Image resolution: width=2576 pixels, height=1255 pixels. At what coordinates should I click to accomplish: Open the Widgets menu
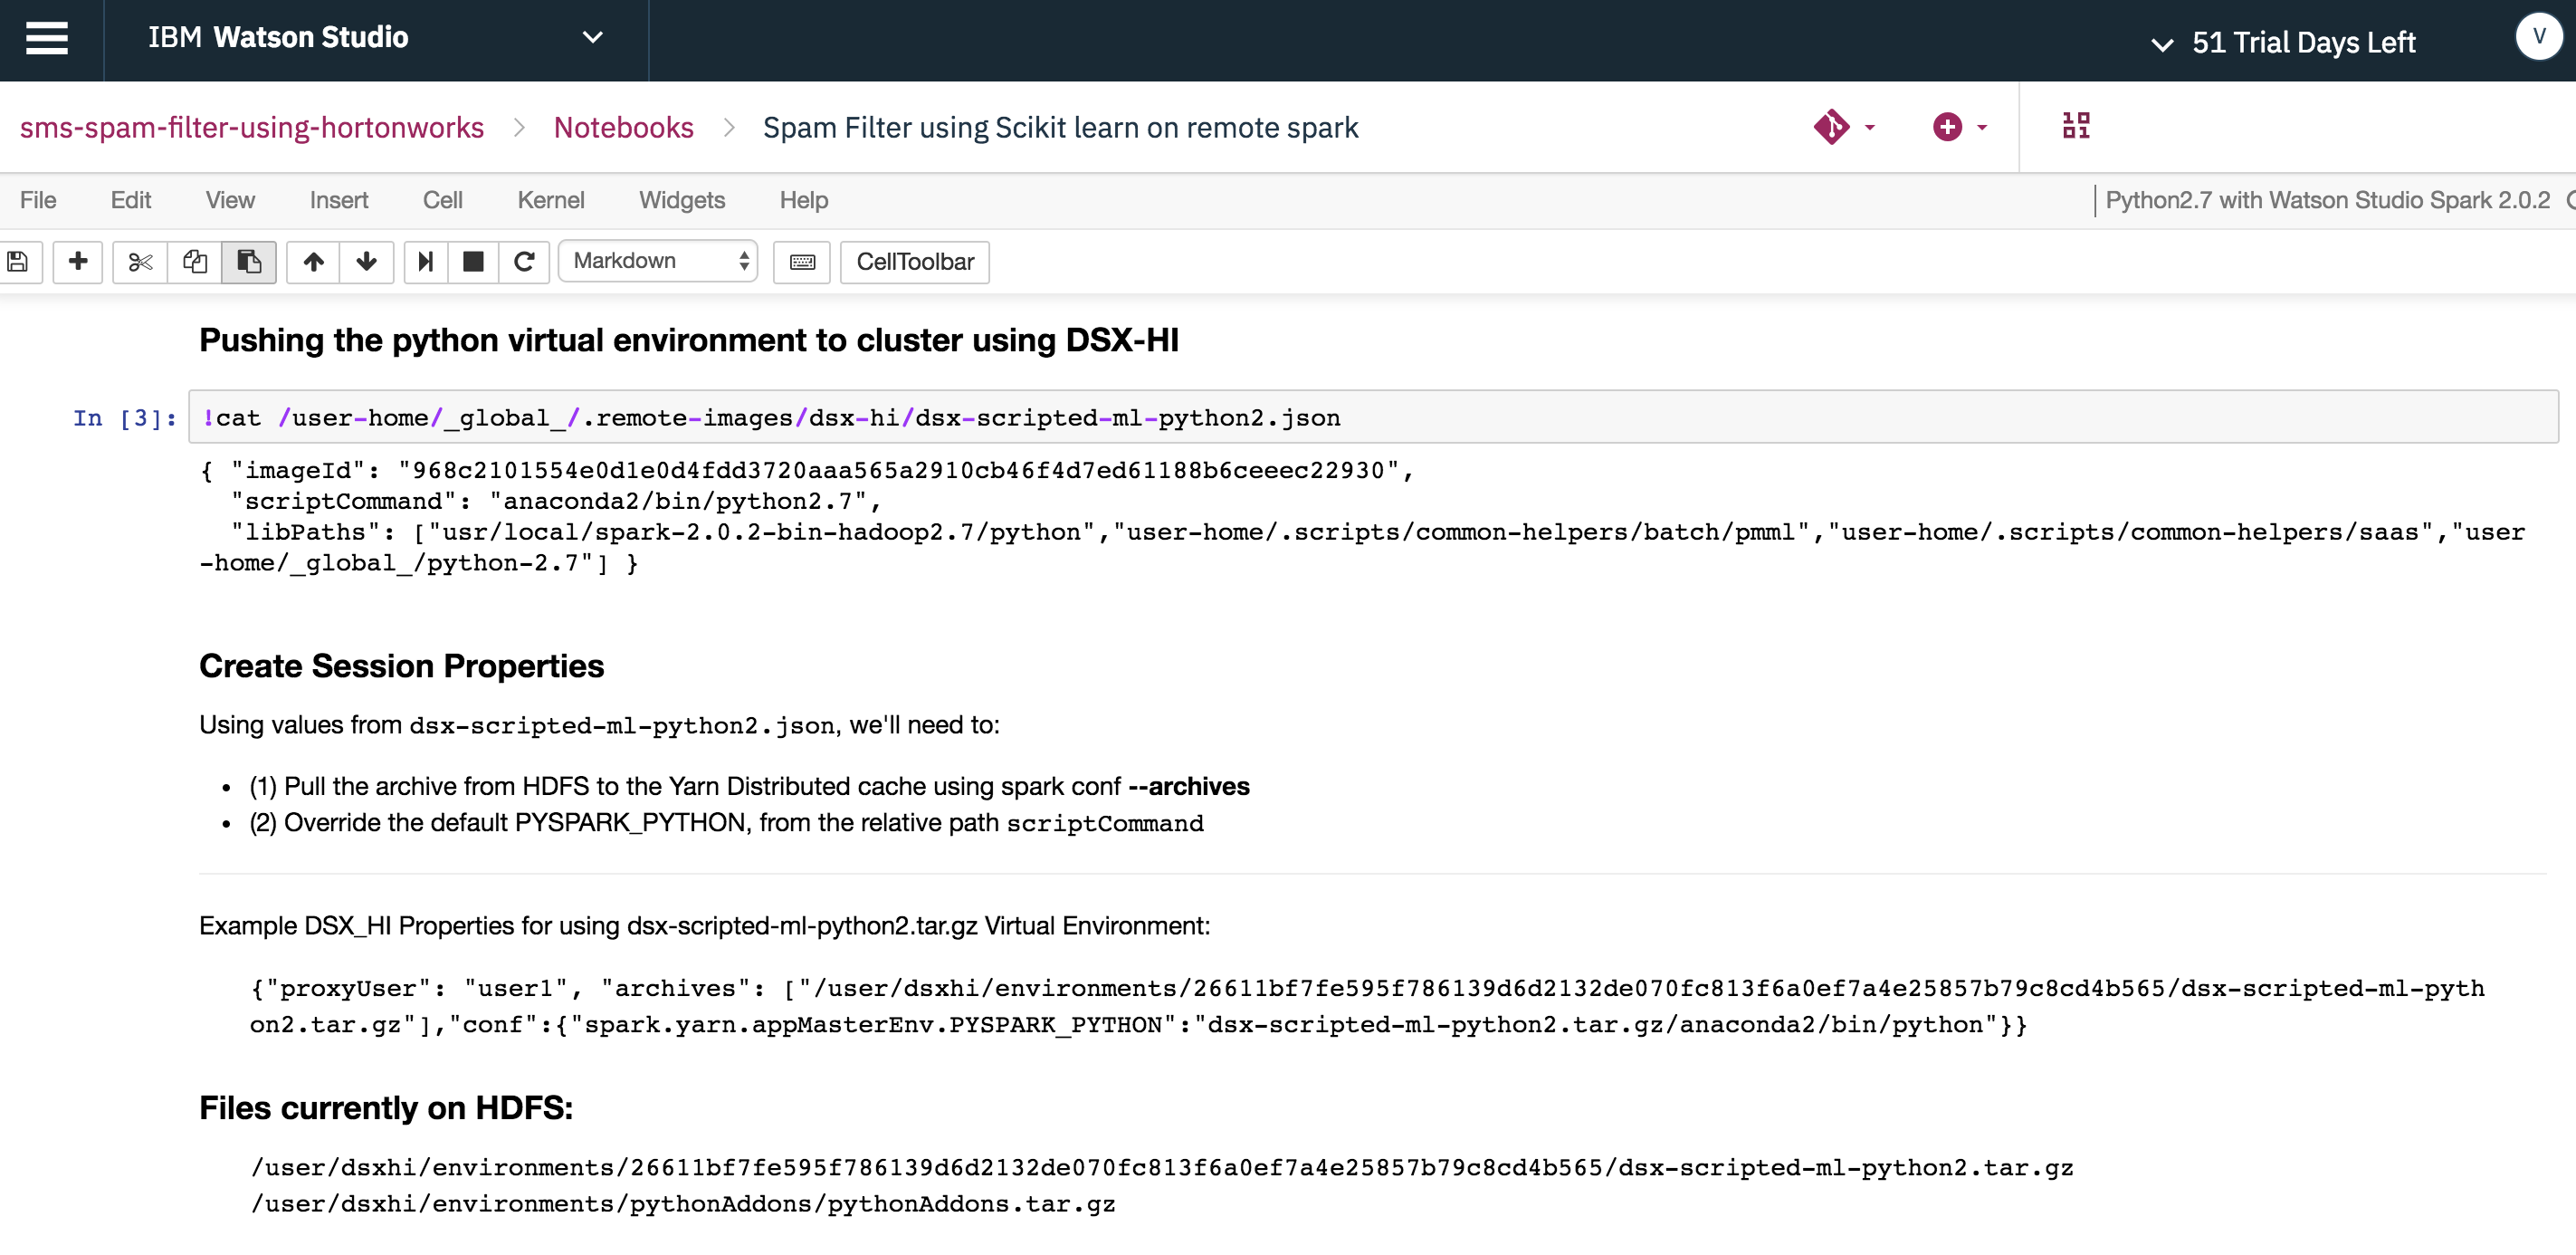pos(681,200)
